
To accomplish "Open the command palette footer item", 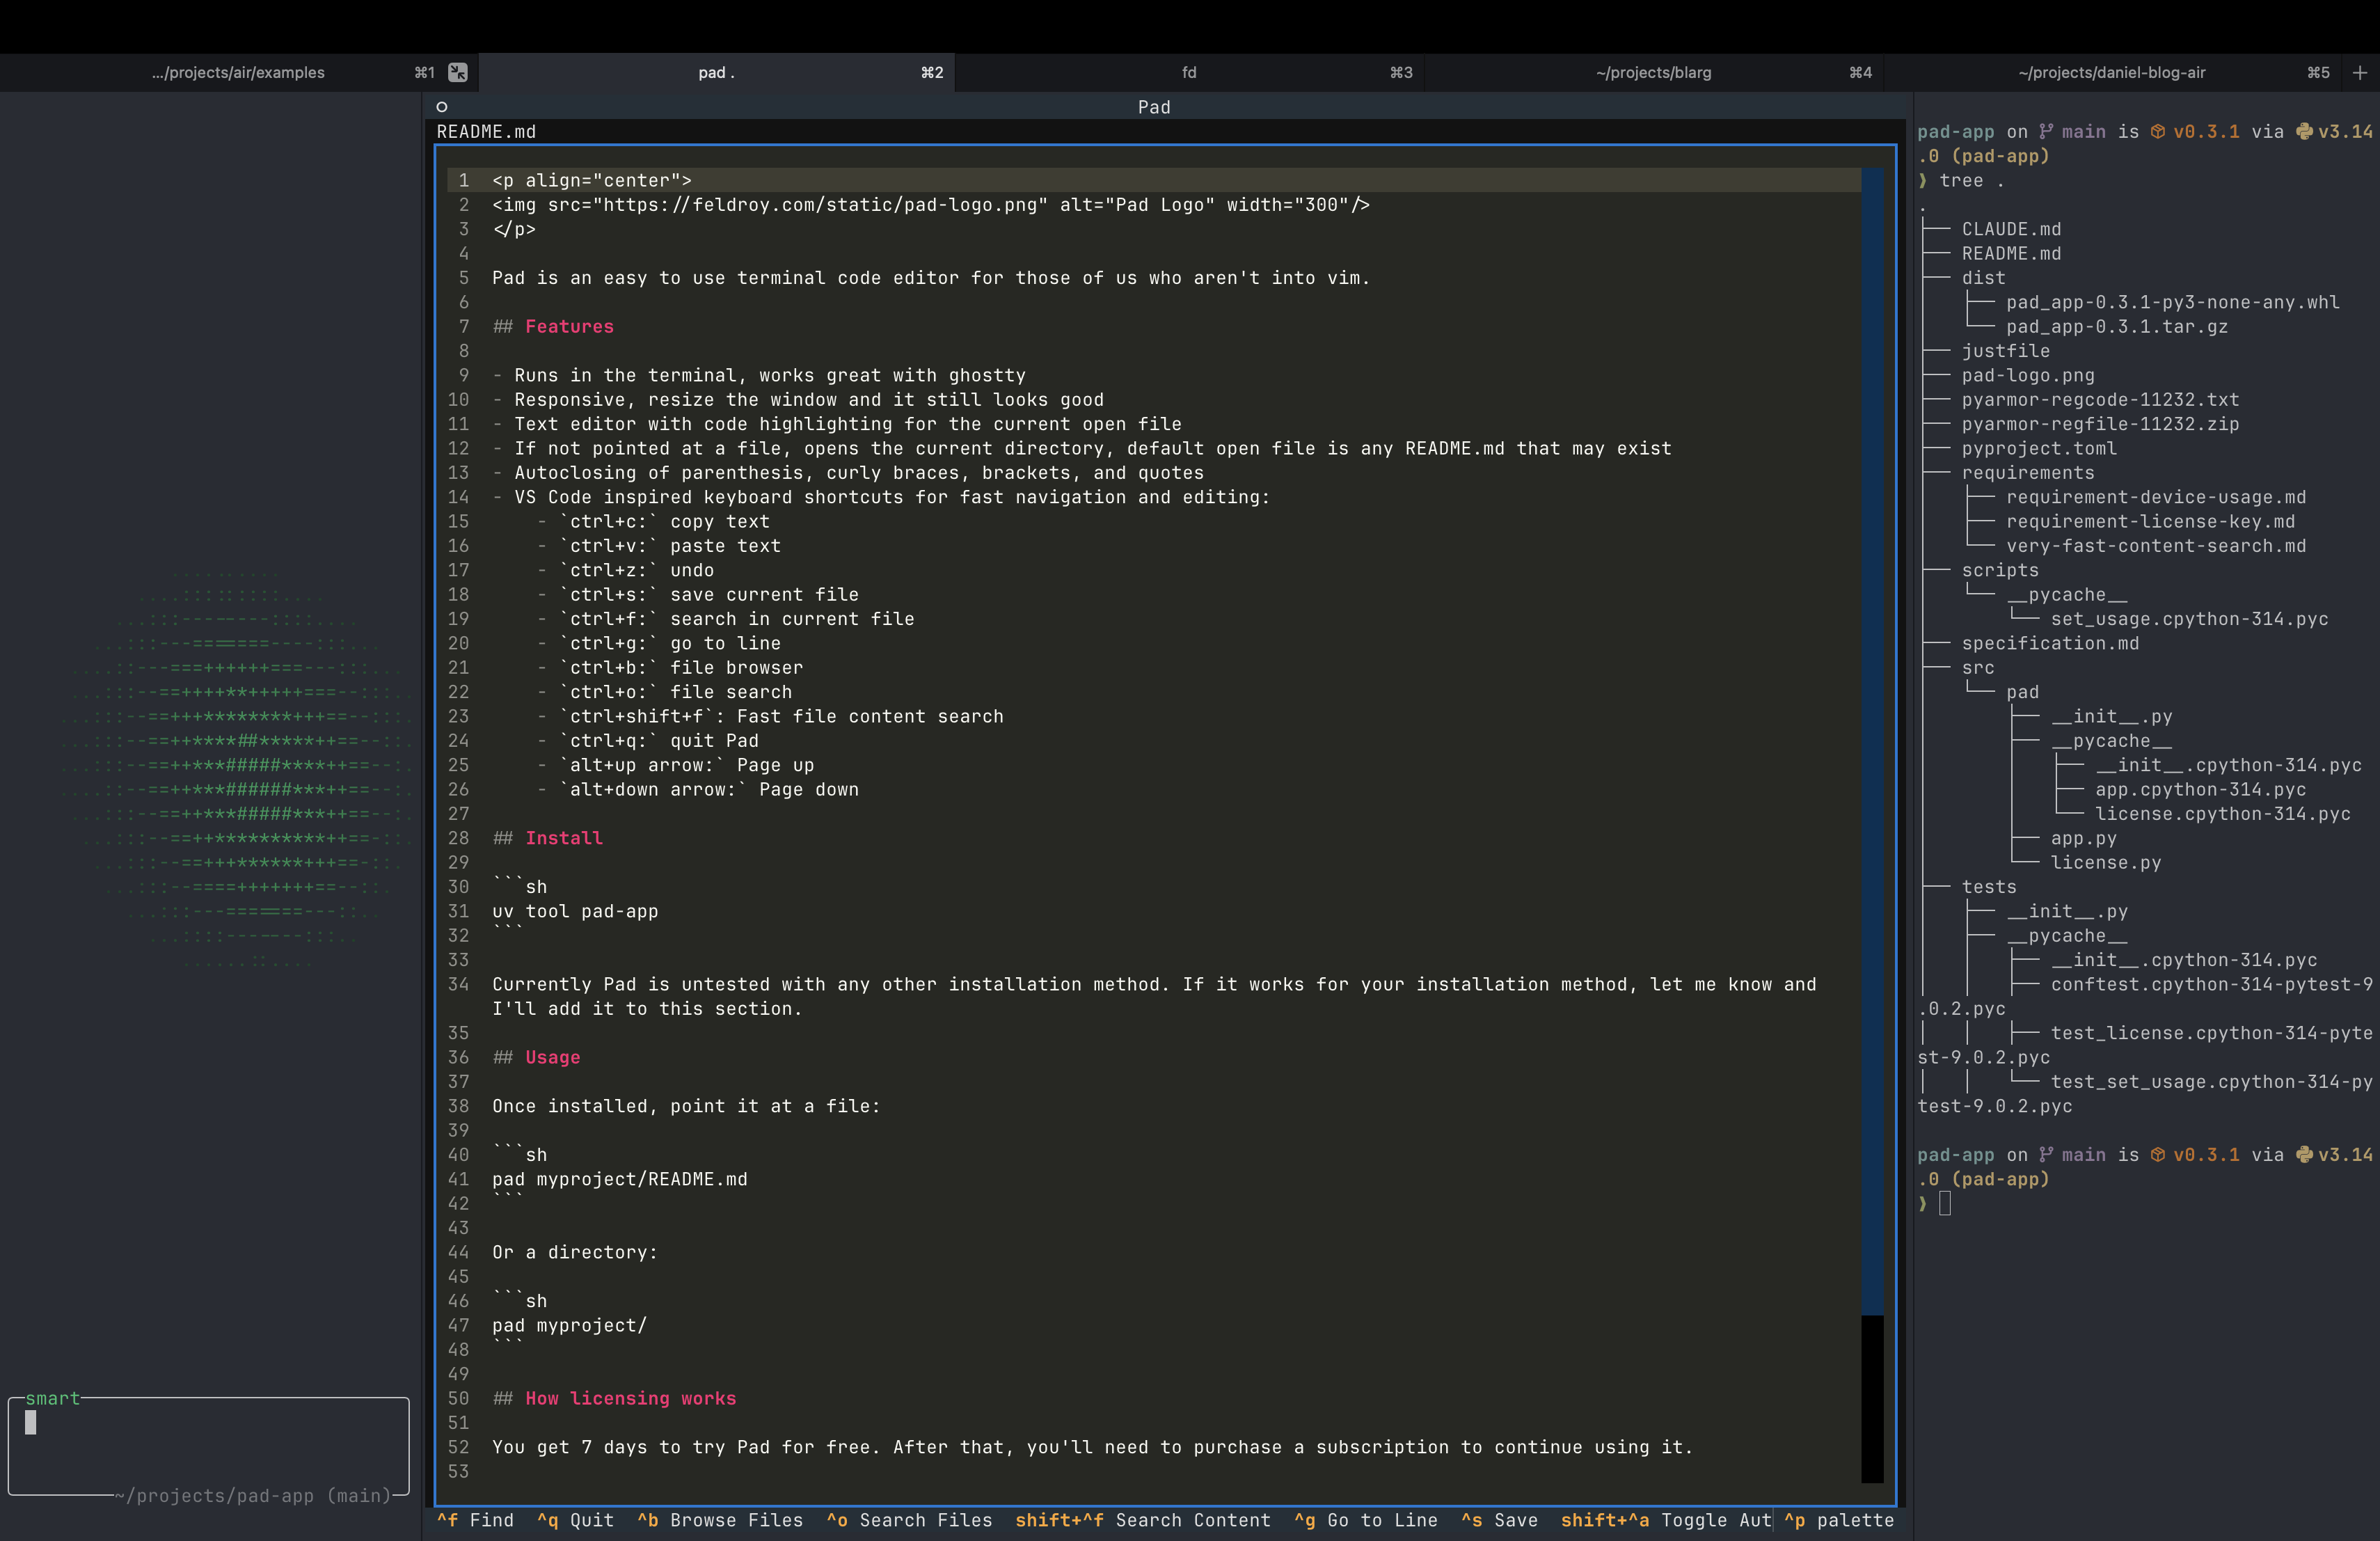I will coord(1839,1520).
